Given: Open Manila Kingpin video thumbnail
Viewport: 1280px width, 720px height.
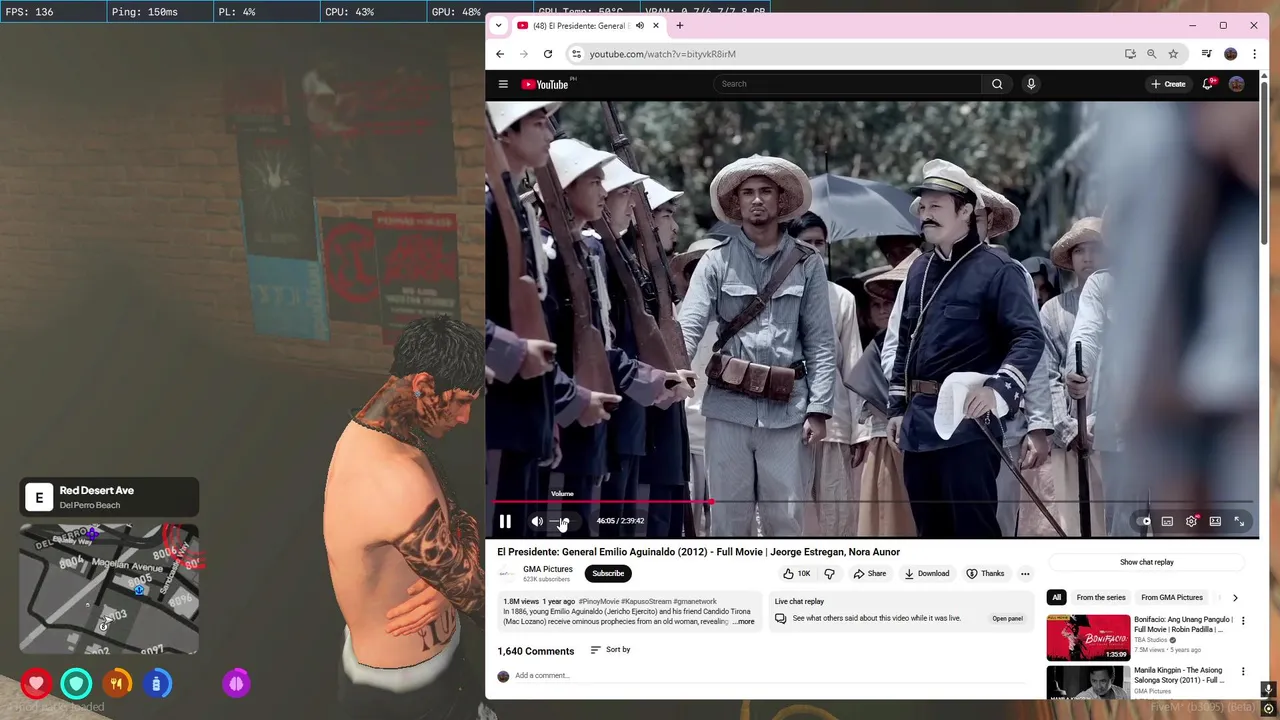Looking at the screenshot, I should coord(1088,682).
